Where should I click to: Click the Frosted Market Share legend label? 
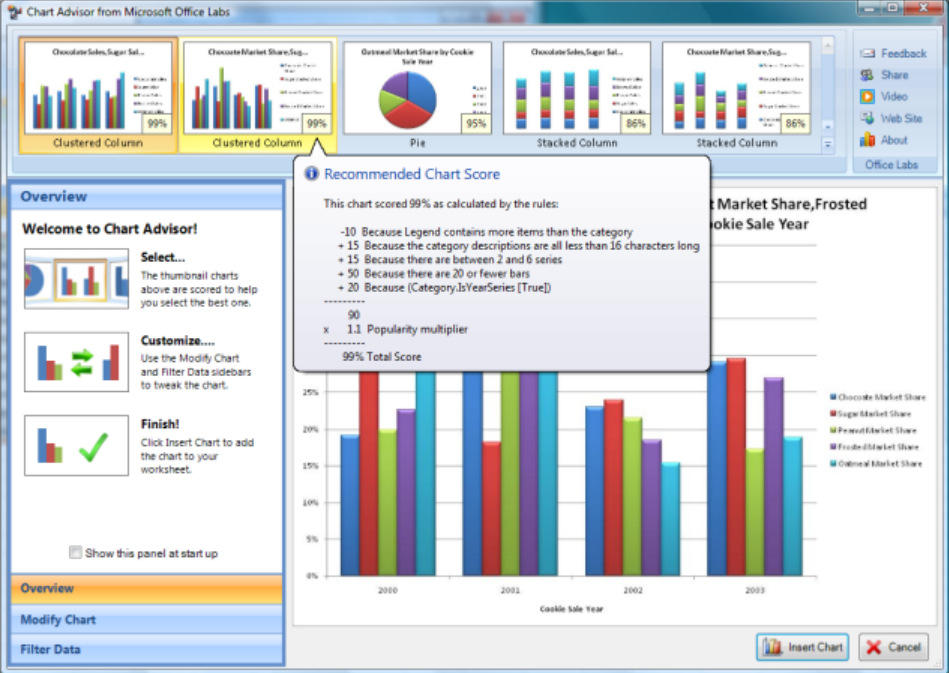pyautogui.click(x=878, y=447)
